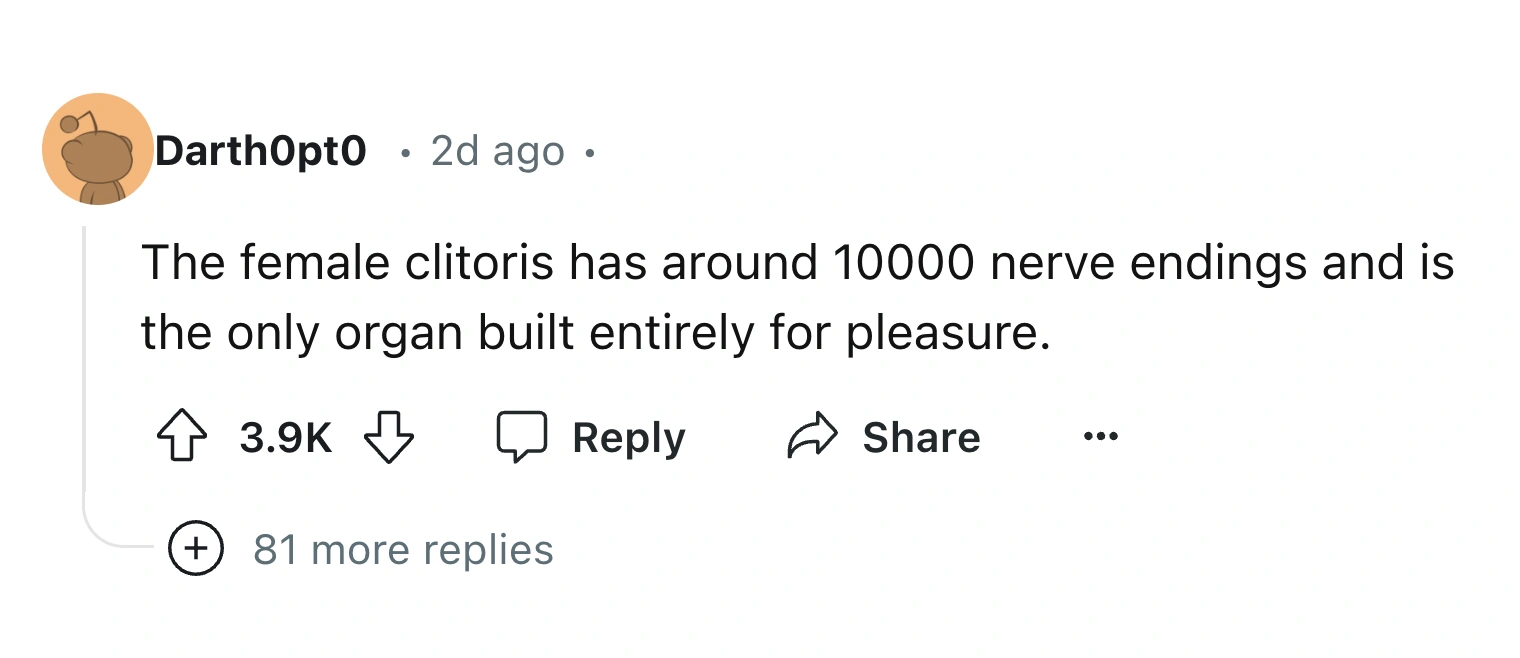
Task: Click the "2d ago" timestamp
Action: click(x=497, y=152)
